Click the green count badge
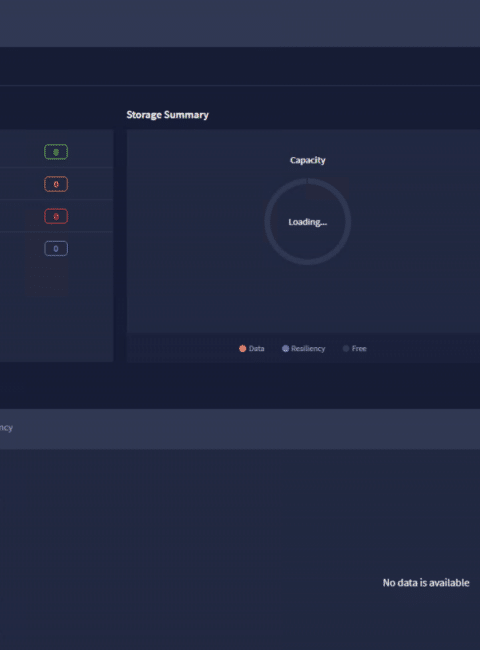 click(56, 152)
